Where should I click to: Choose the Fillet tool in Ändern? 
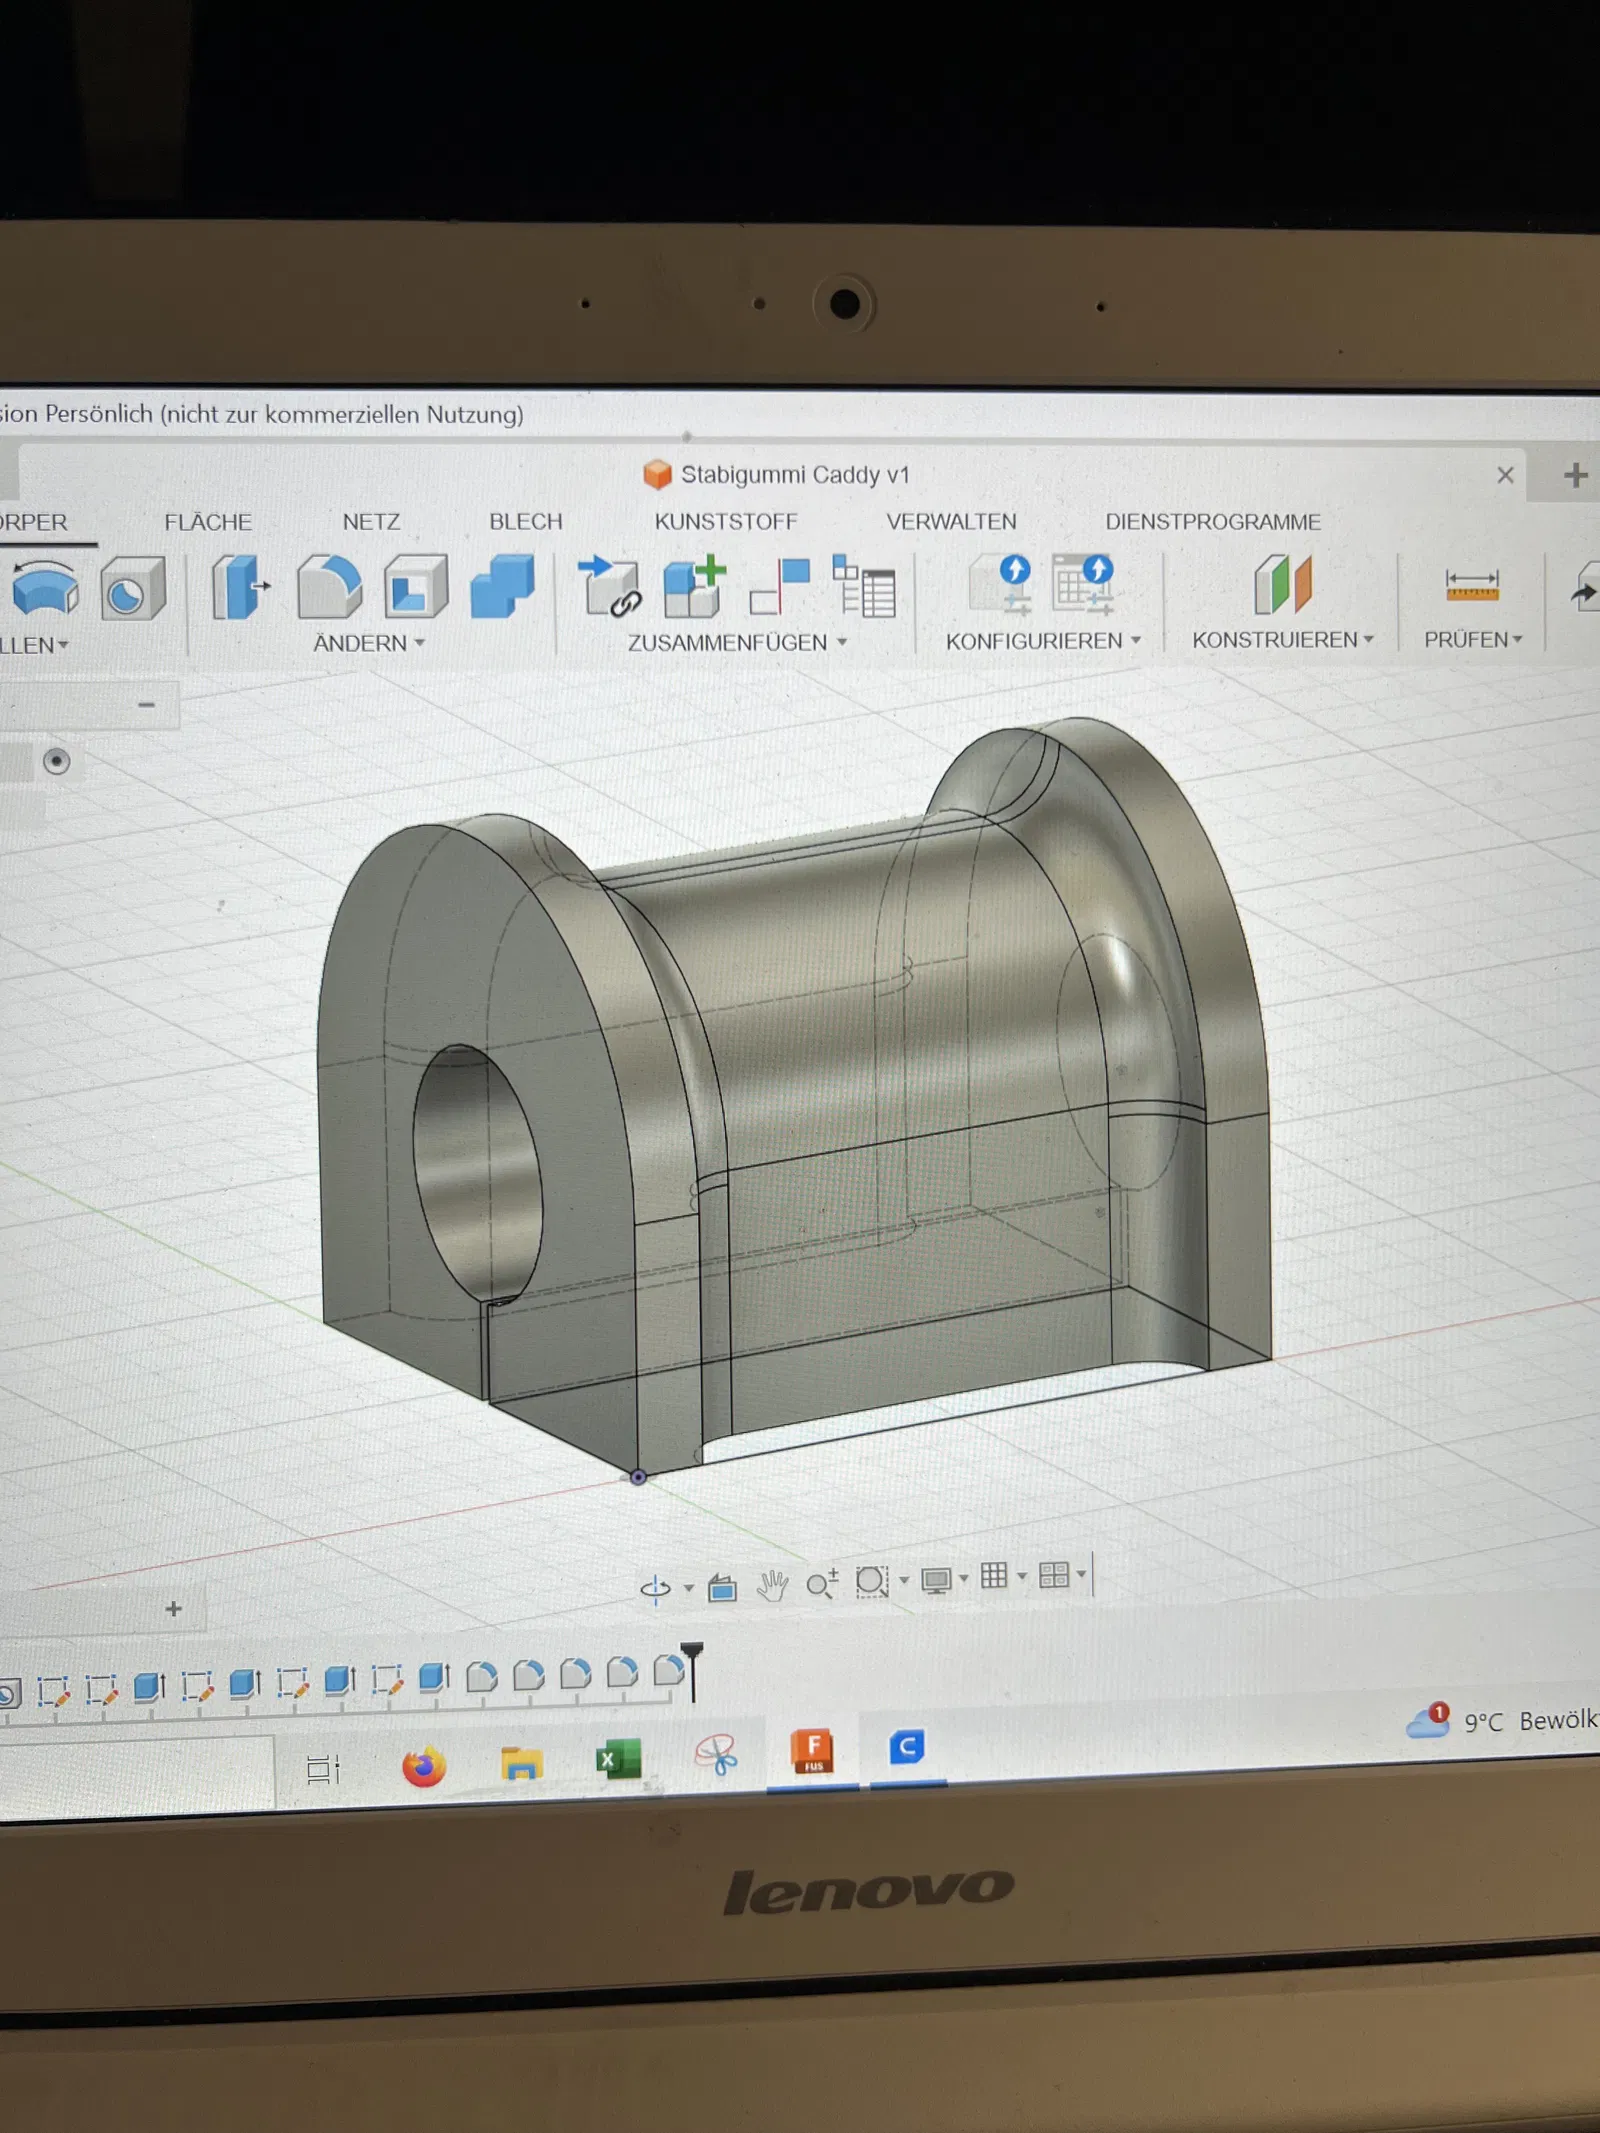[329, 586]
